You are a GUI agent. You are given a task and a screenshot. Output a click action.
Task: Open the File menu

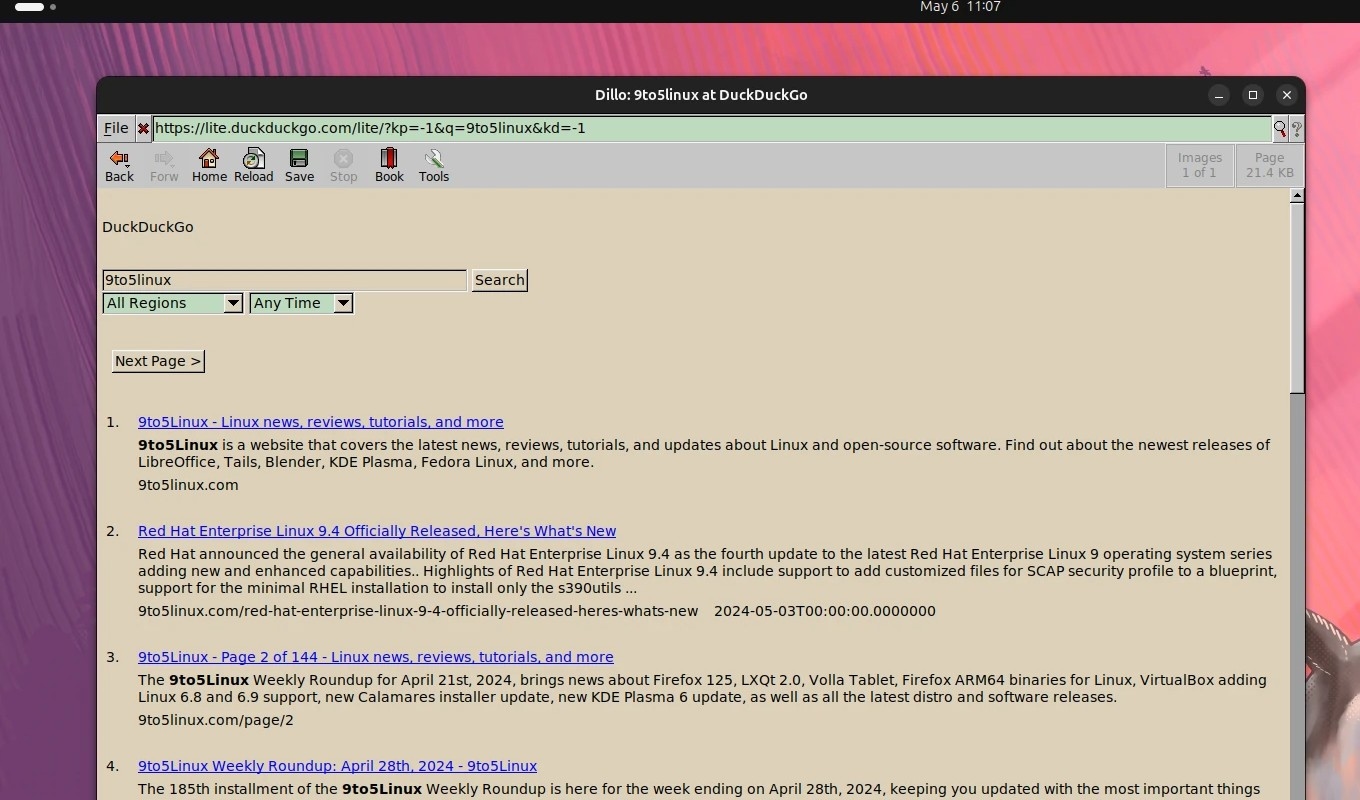click(116, 128)
